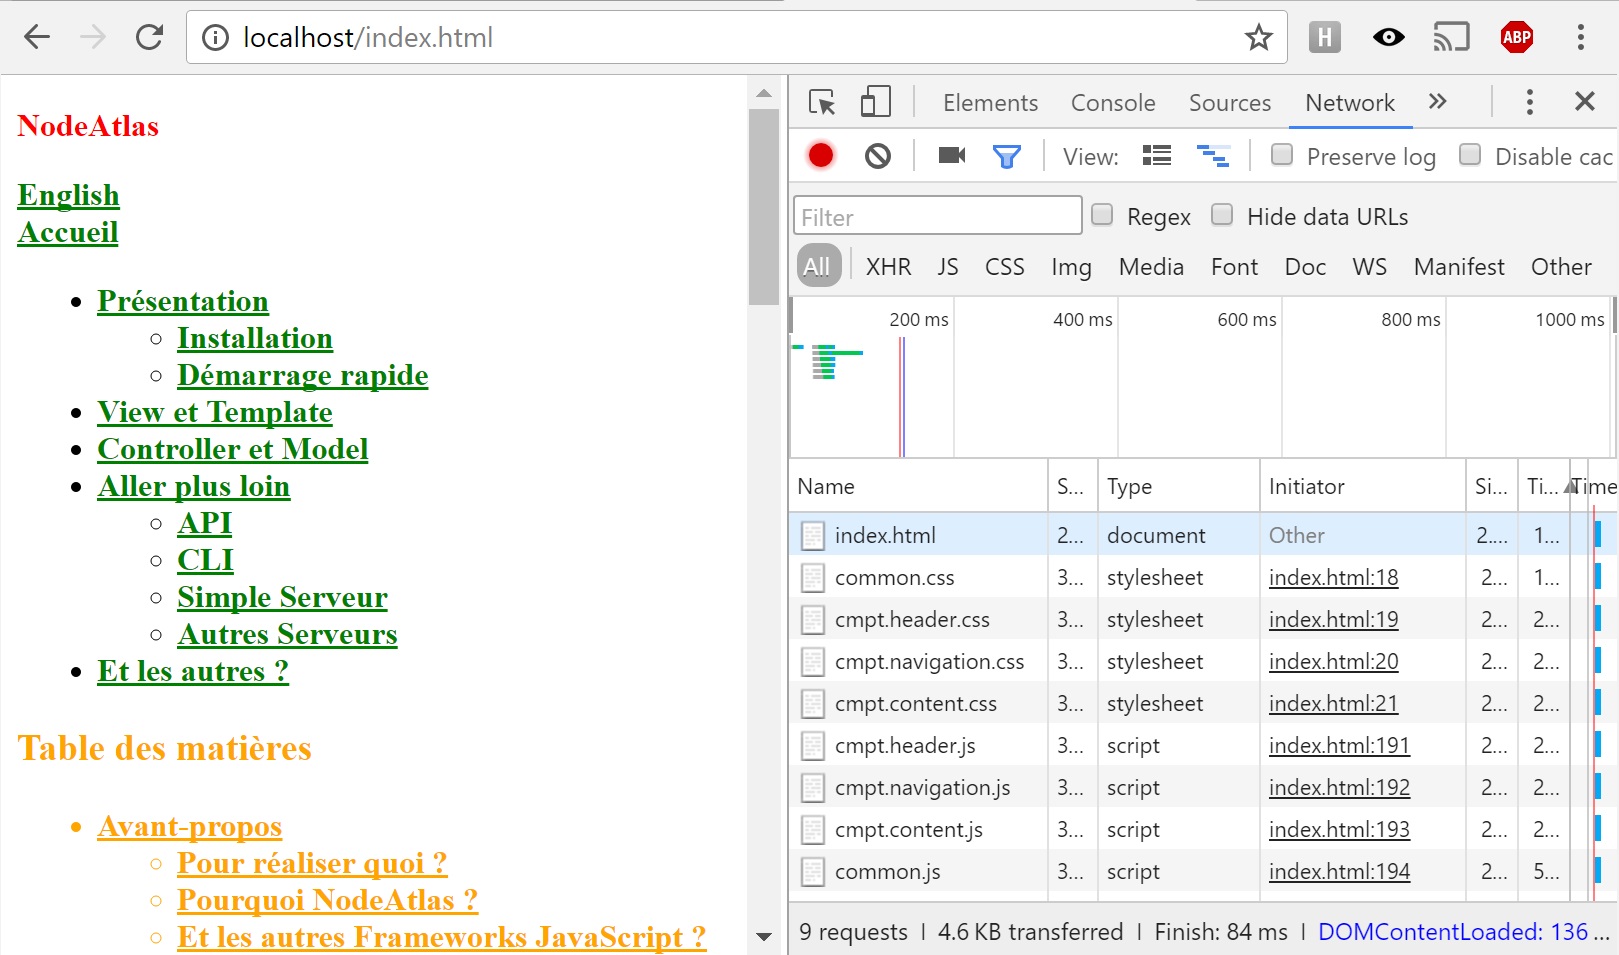Select the All filter pill
The image size is (1619, 955).
tap(818, 267)
